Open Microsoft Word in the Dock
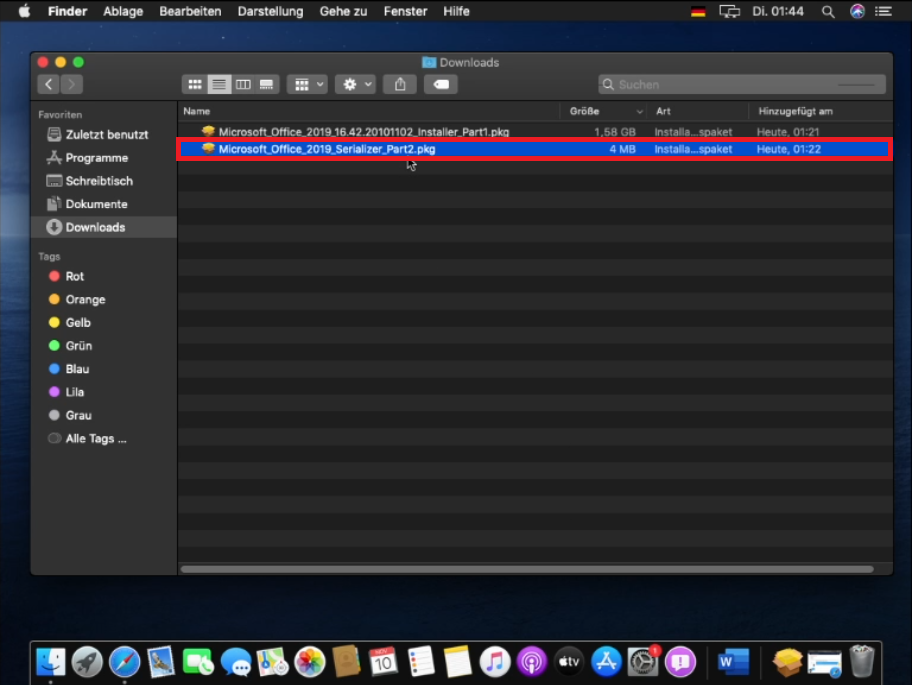 [x=733, y=661]
